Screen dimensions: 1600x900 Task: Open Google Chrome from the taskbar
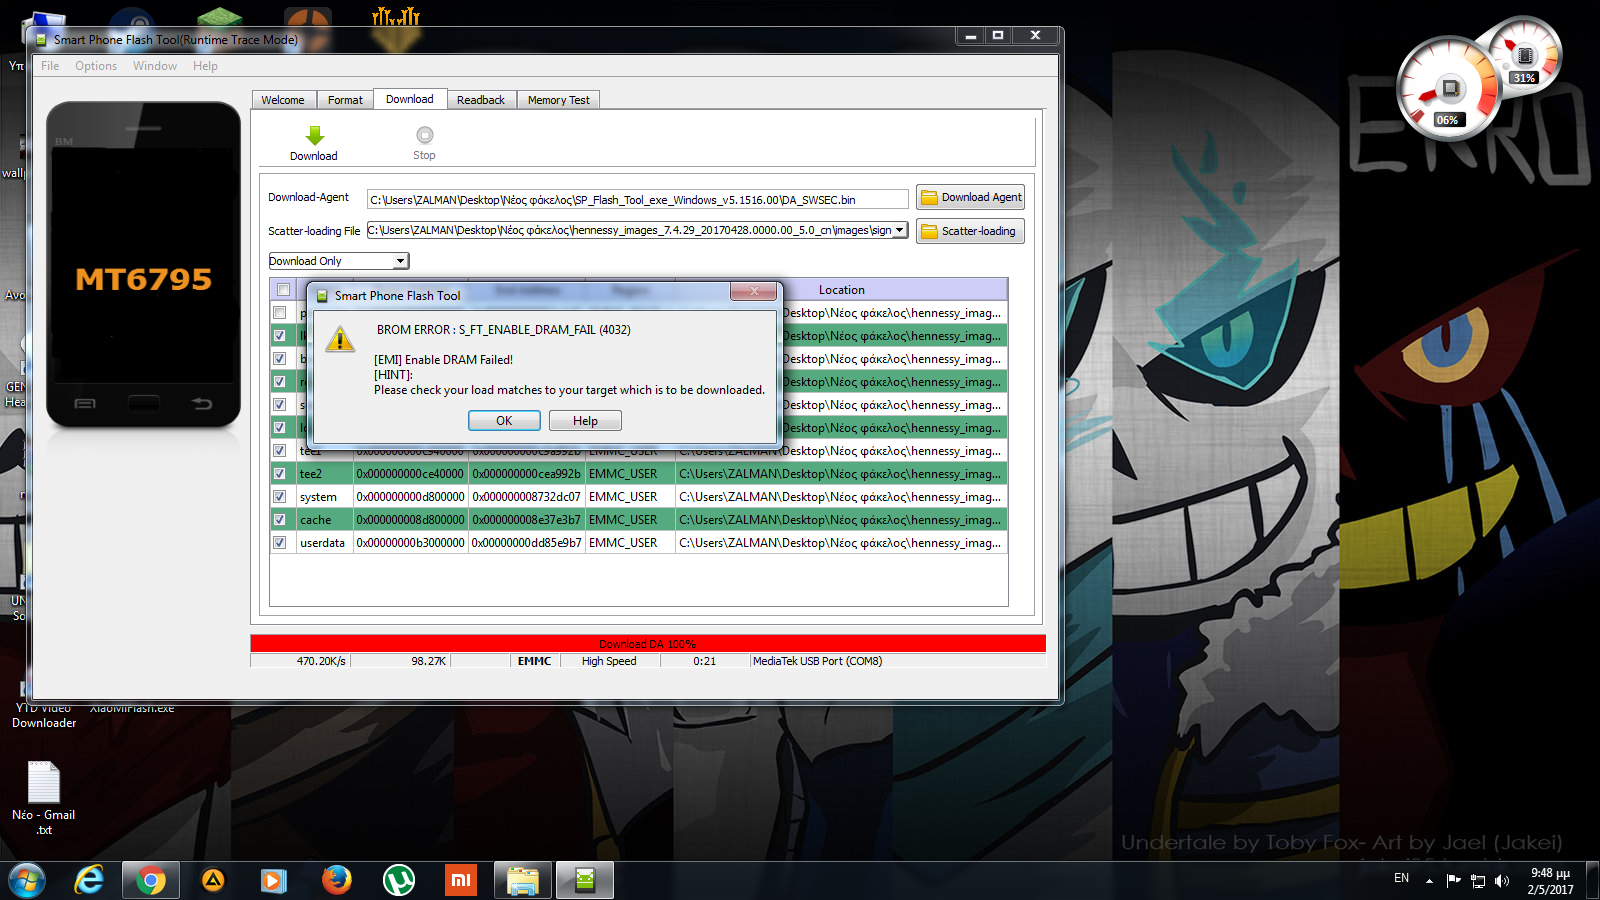151,880
